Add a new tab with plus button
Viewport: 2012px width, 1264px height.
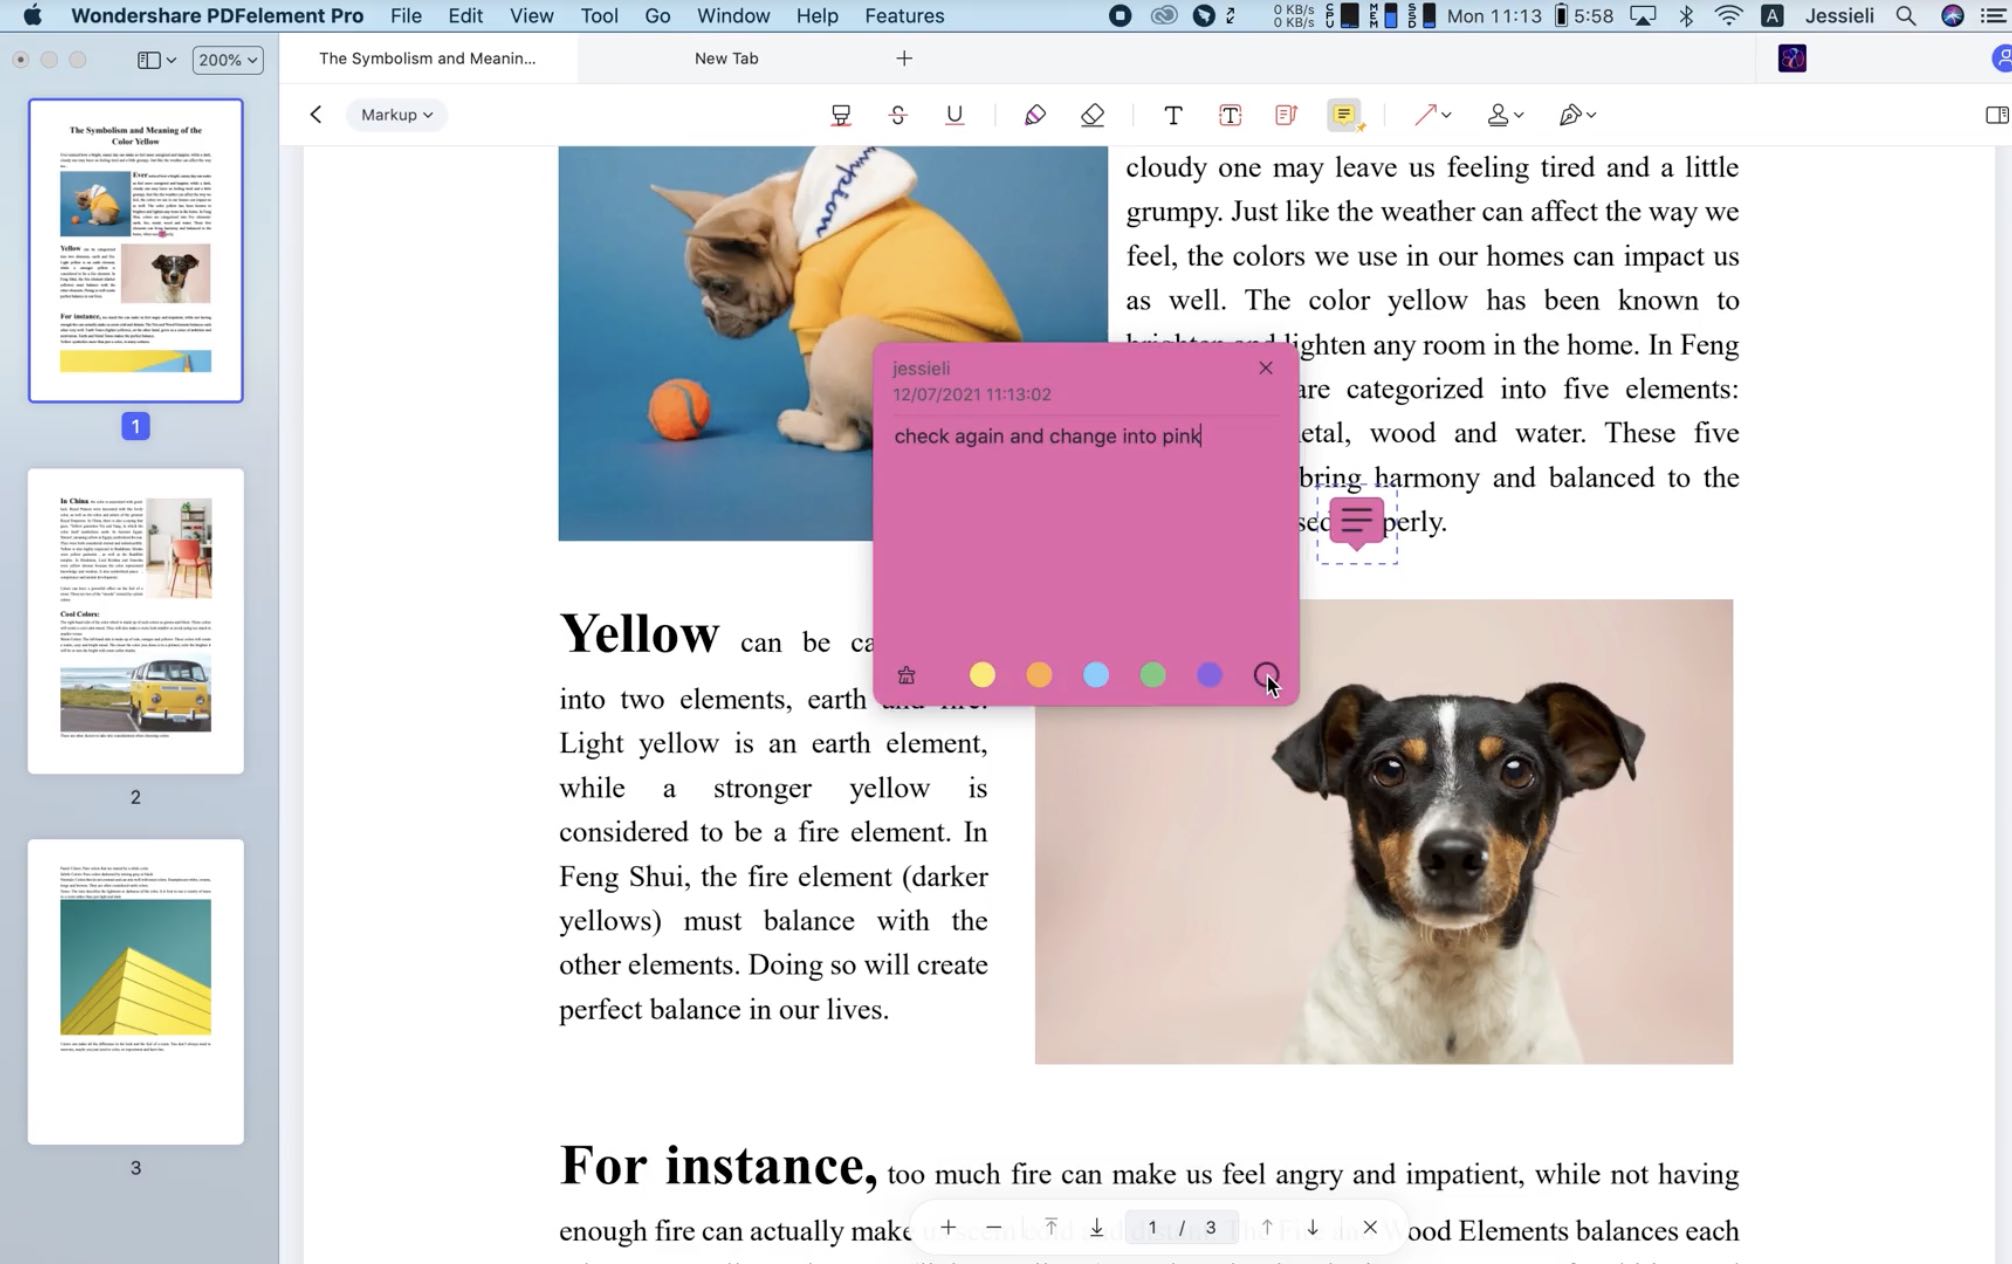coord(904,58)
